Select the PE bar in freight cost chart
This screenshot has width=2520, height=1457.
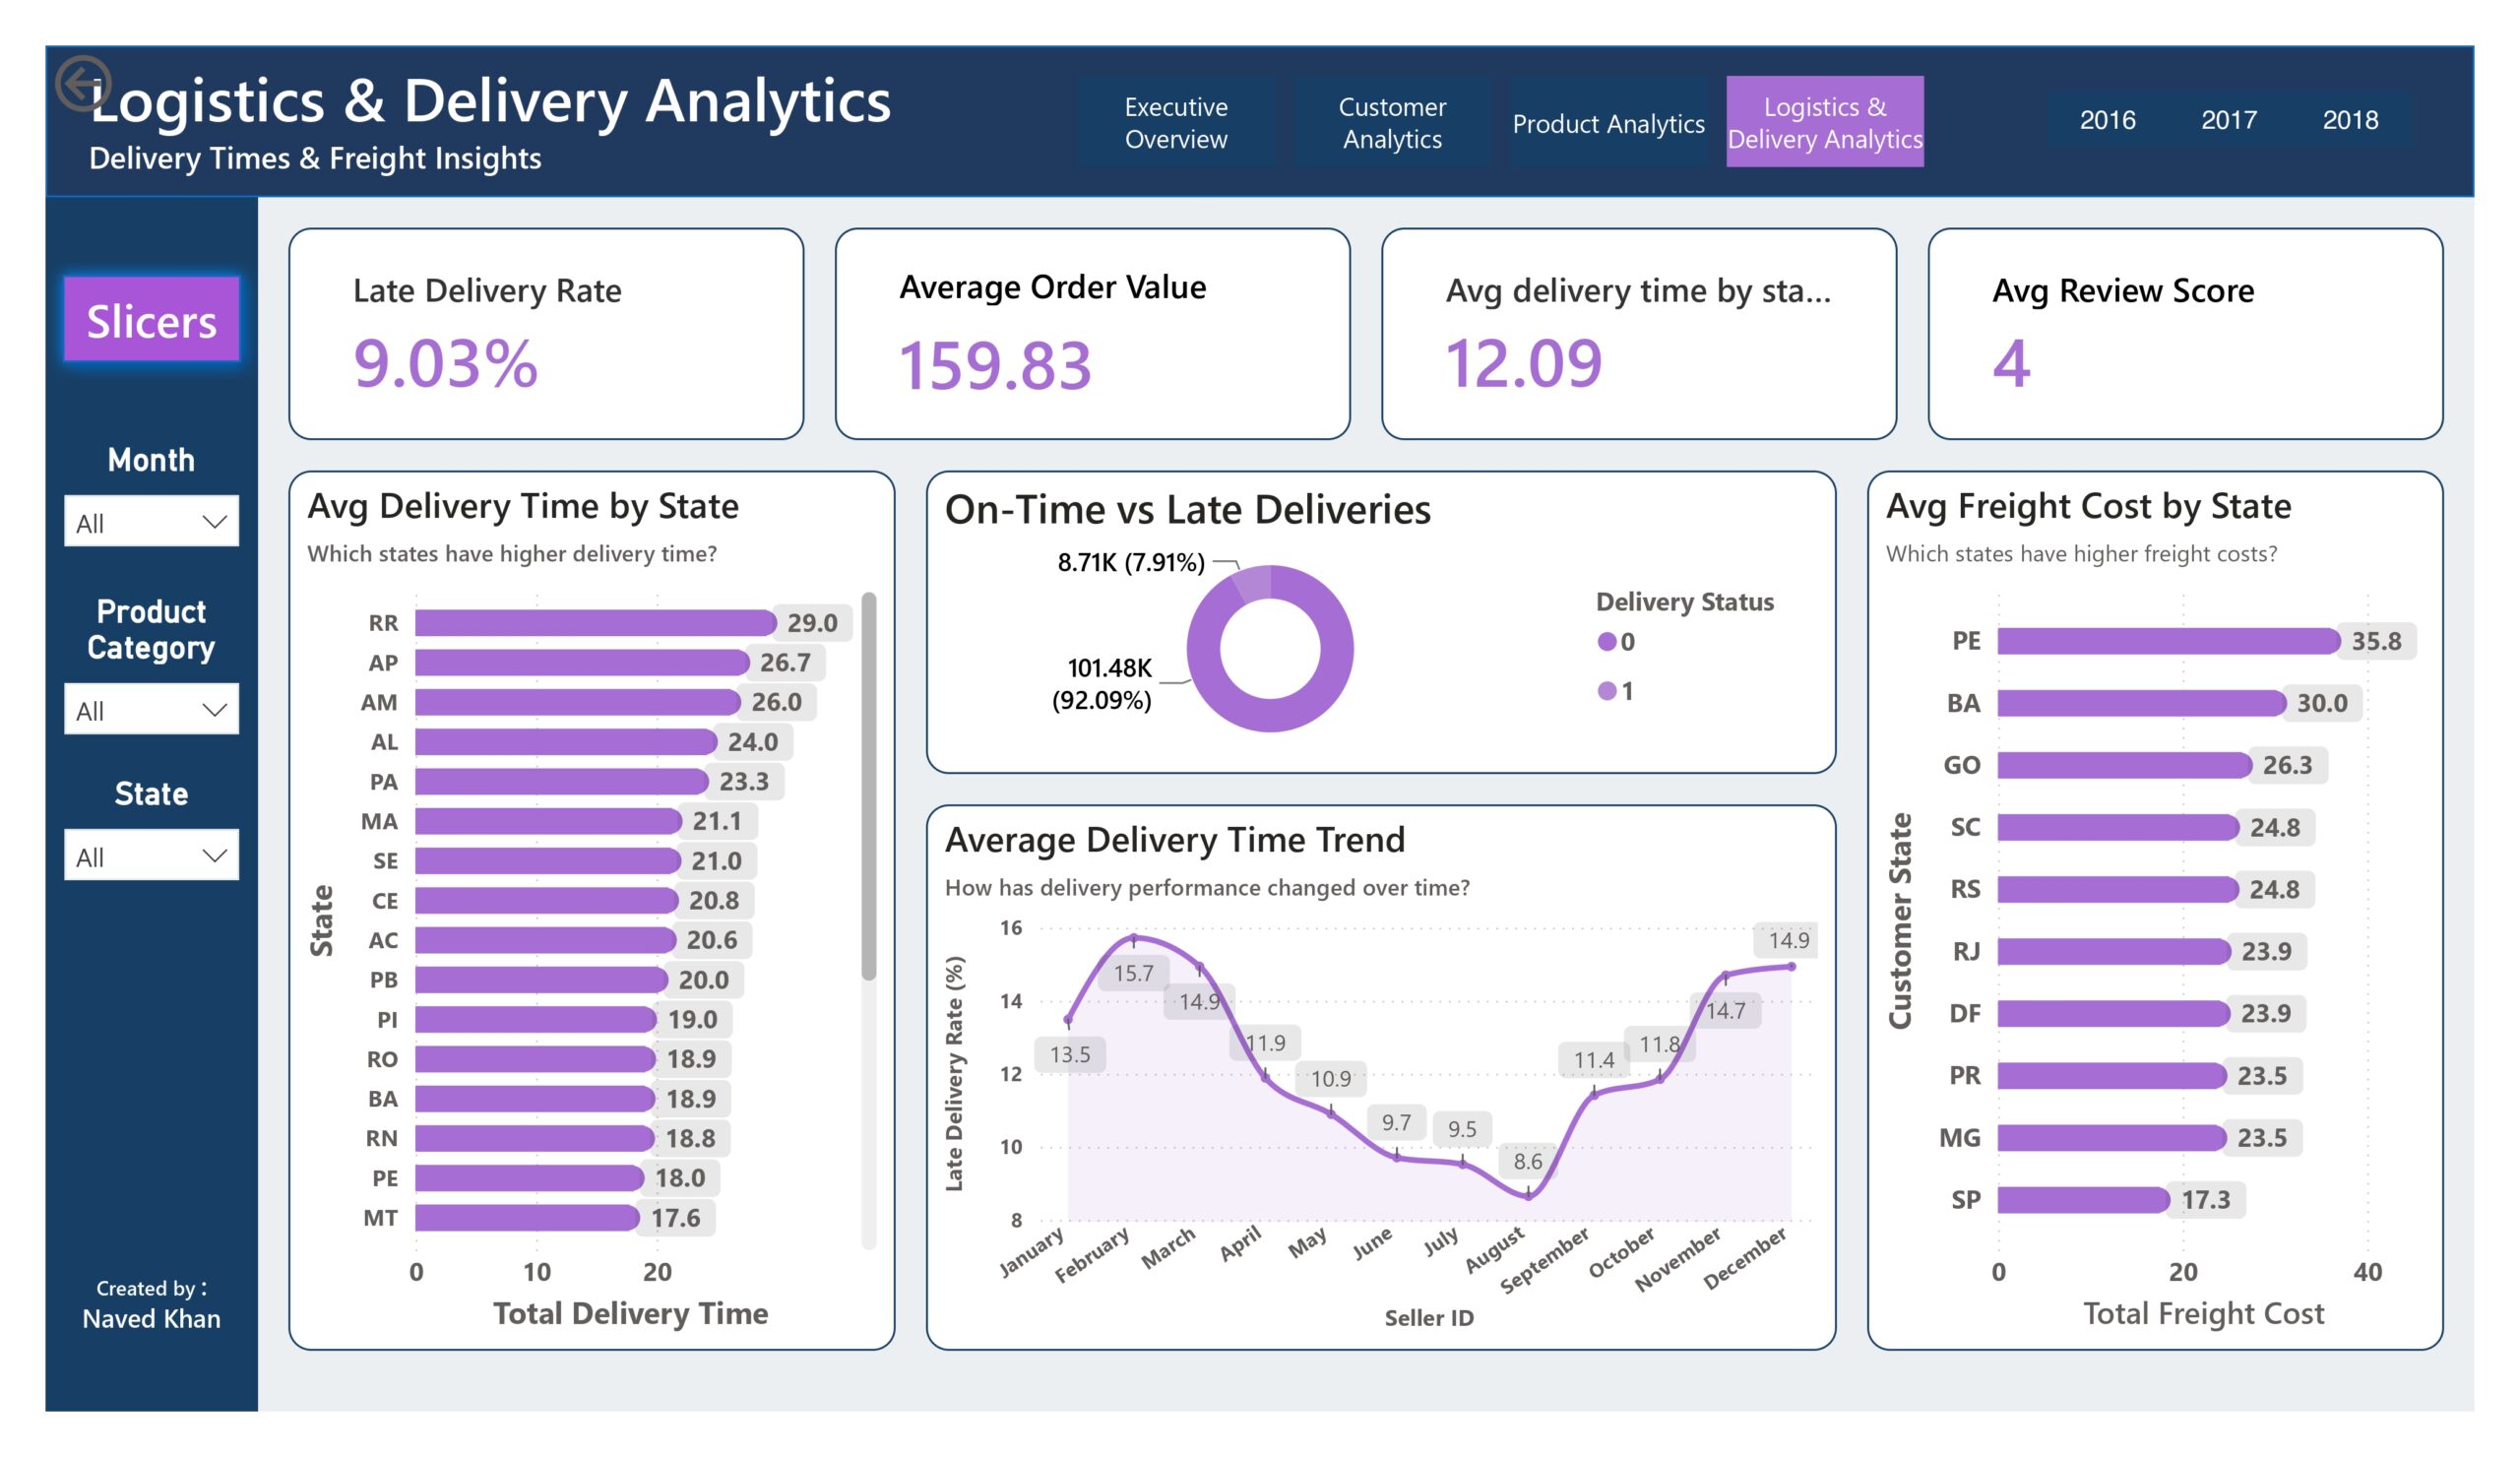point(2168,642)
